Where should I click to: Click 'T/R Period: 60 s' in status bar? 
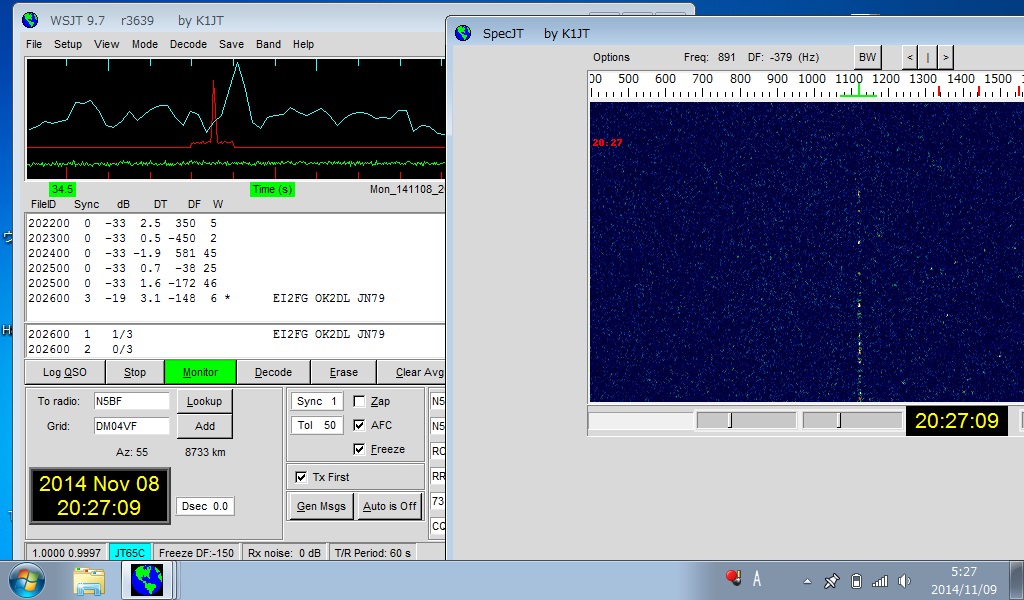[x=372, y=553]
